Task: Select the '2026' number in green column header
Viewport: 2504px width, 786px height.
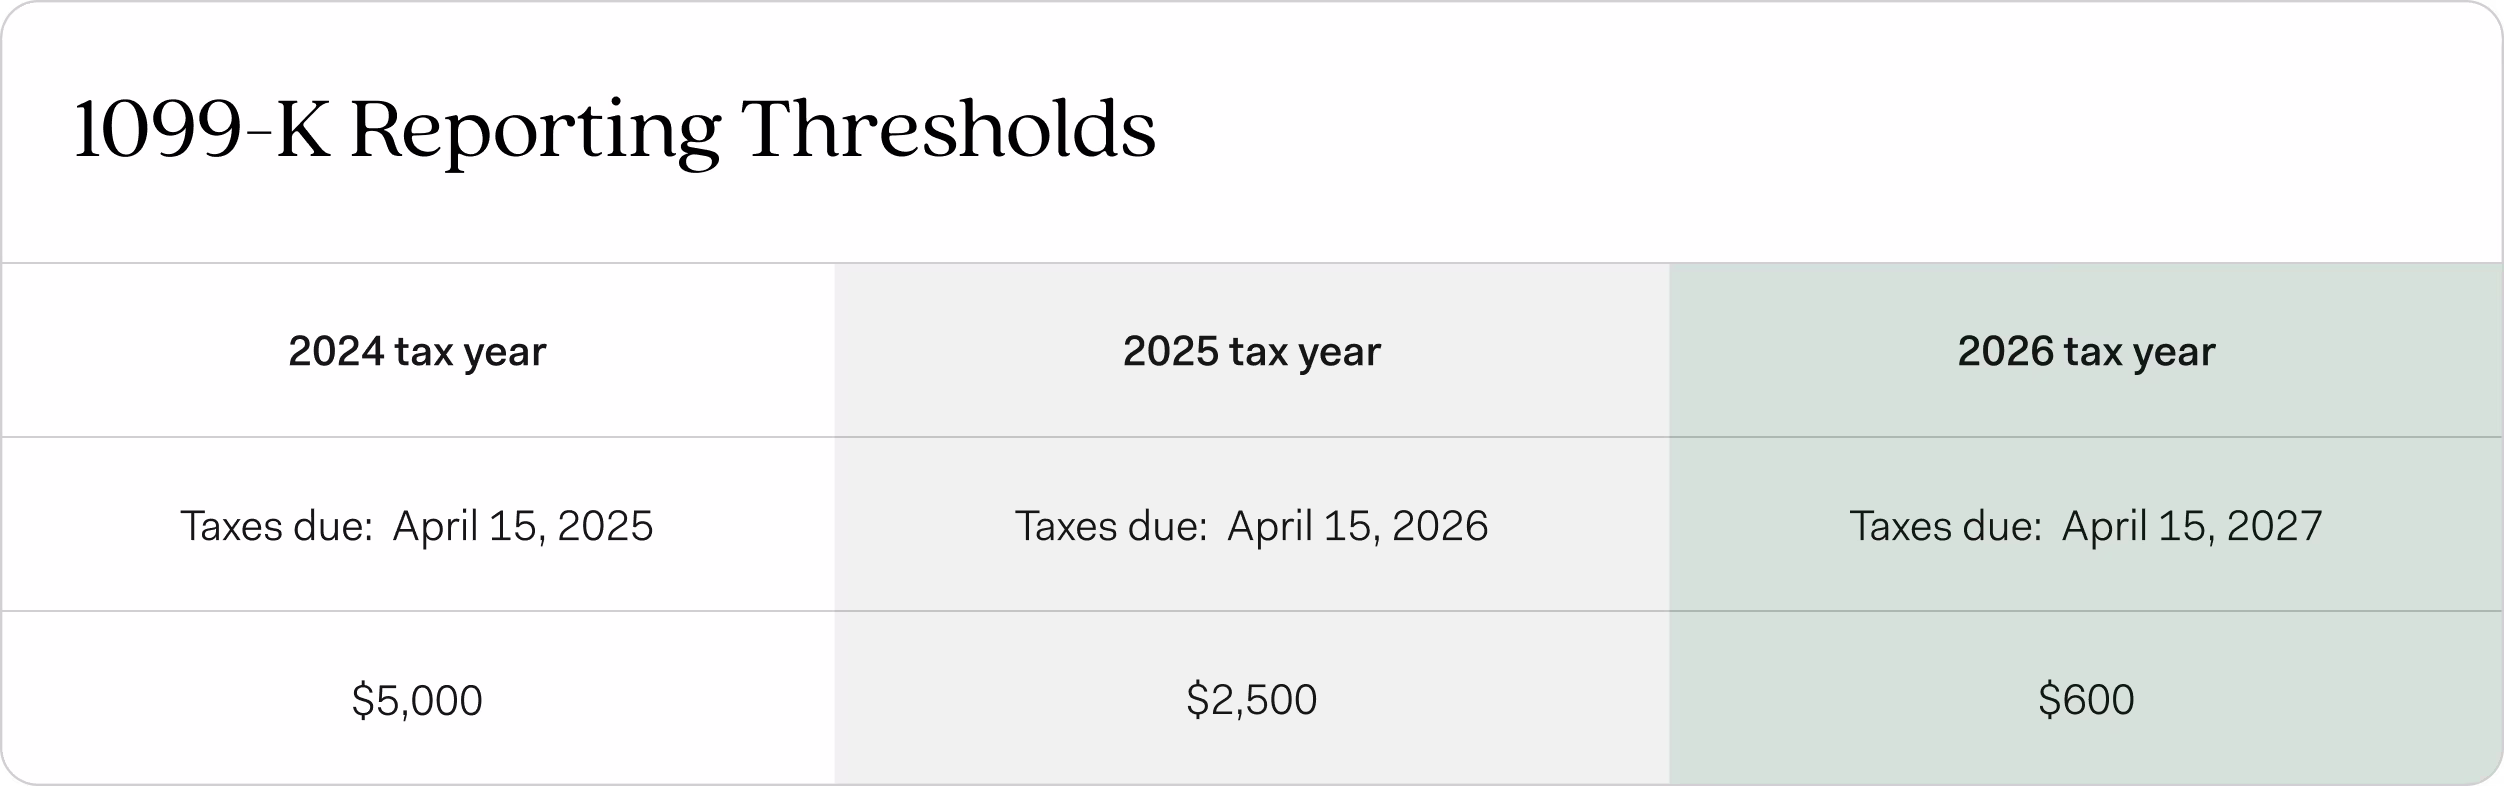Action: 2006,351
